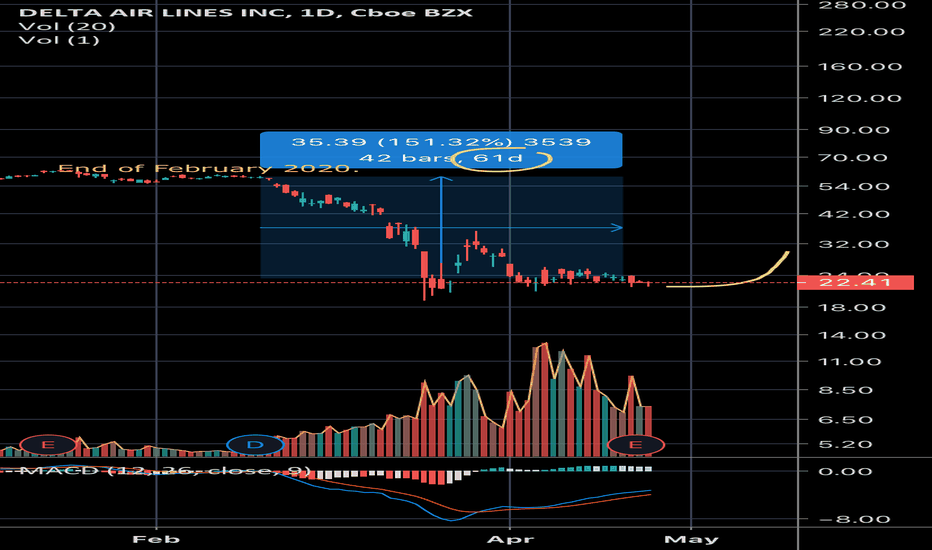Screen dimensions: 932x550
Task: Click the left red E earnings marker
Action: 48,444
